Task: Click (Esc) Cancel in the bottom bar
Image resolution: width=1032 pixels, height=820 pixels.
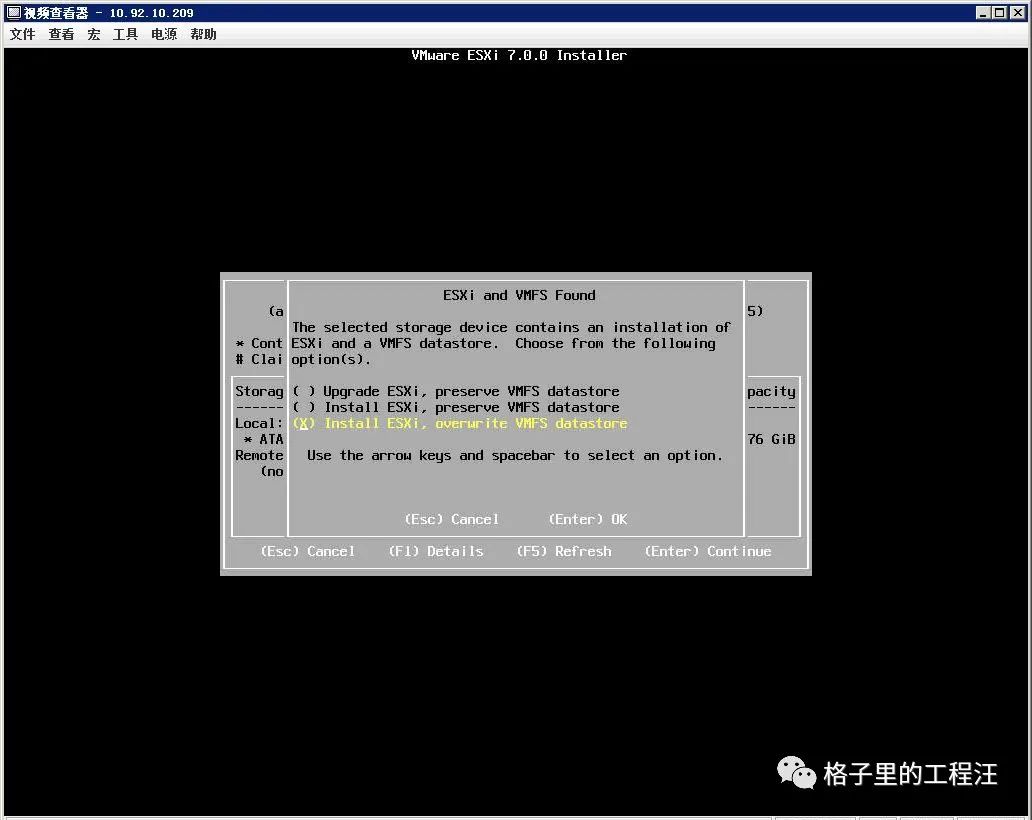Action: pyautogui.click(x=307, y=551)
